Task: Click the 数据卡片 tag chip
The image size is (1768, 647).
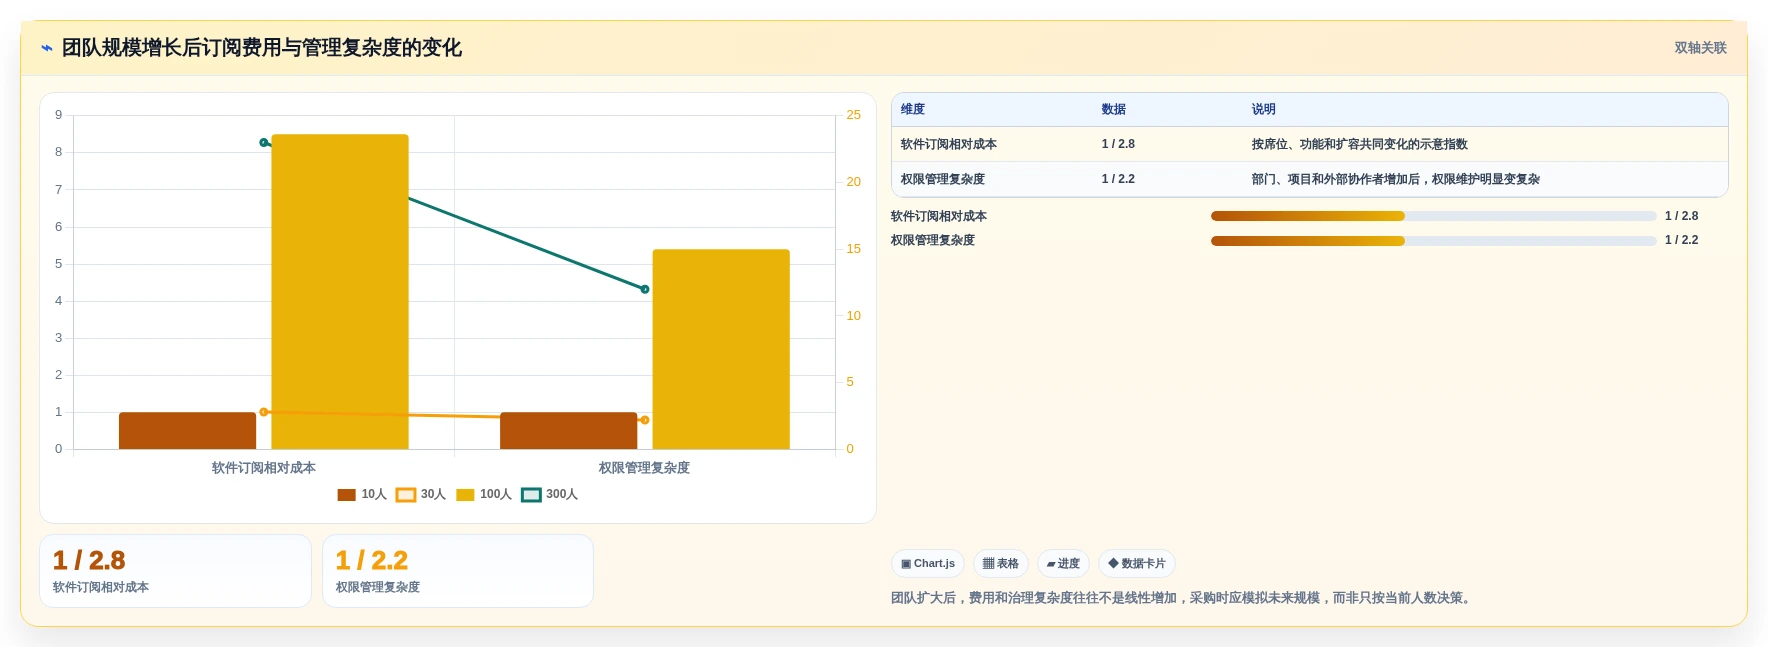Action: coord(1137,564)
